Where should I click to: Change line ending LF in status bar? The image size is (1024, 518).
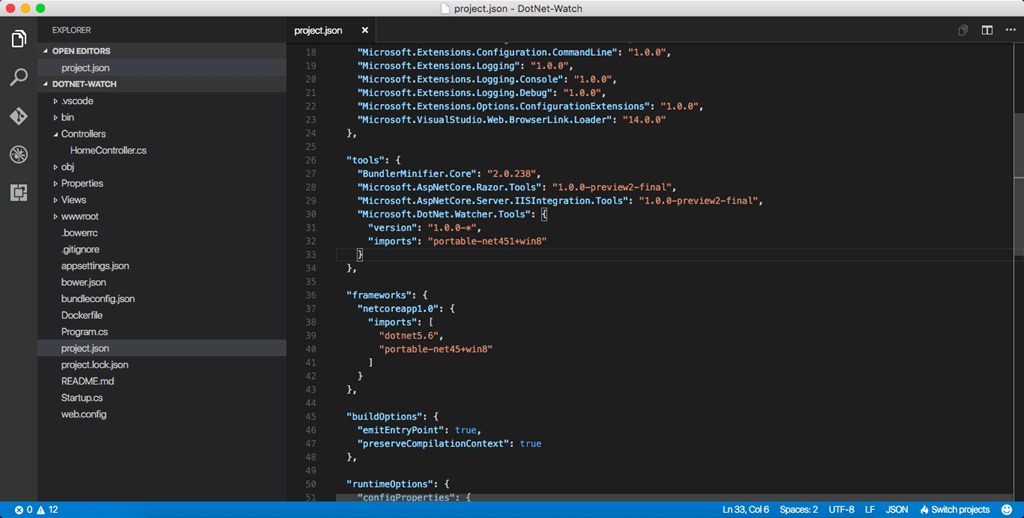tap(870, 510)
